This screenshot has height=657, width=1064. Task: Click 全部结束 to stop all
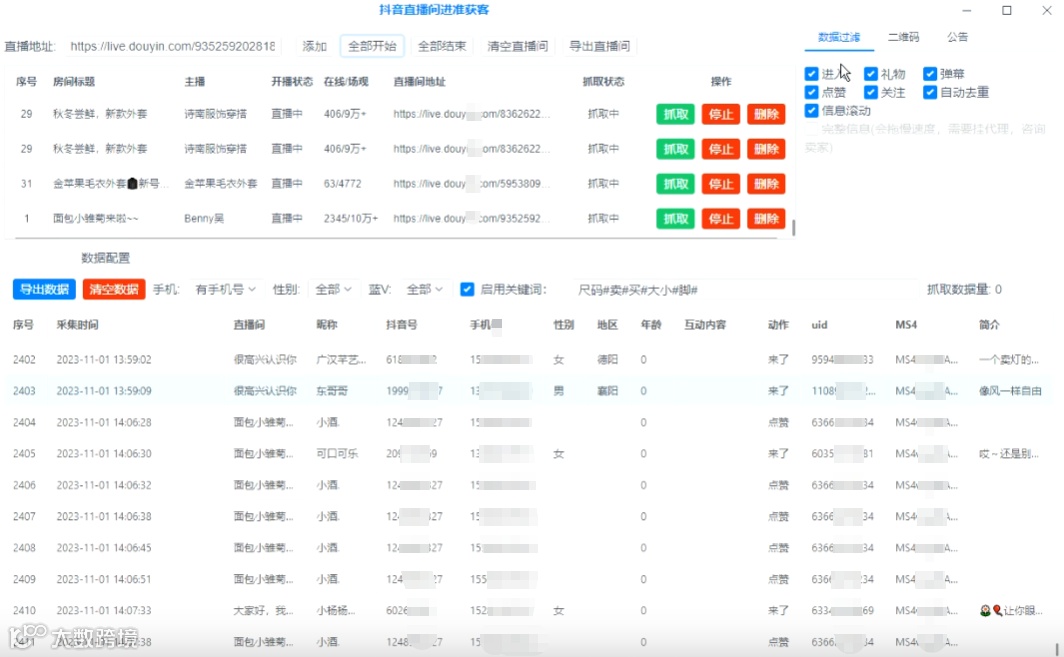pos(442,46)
